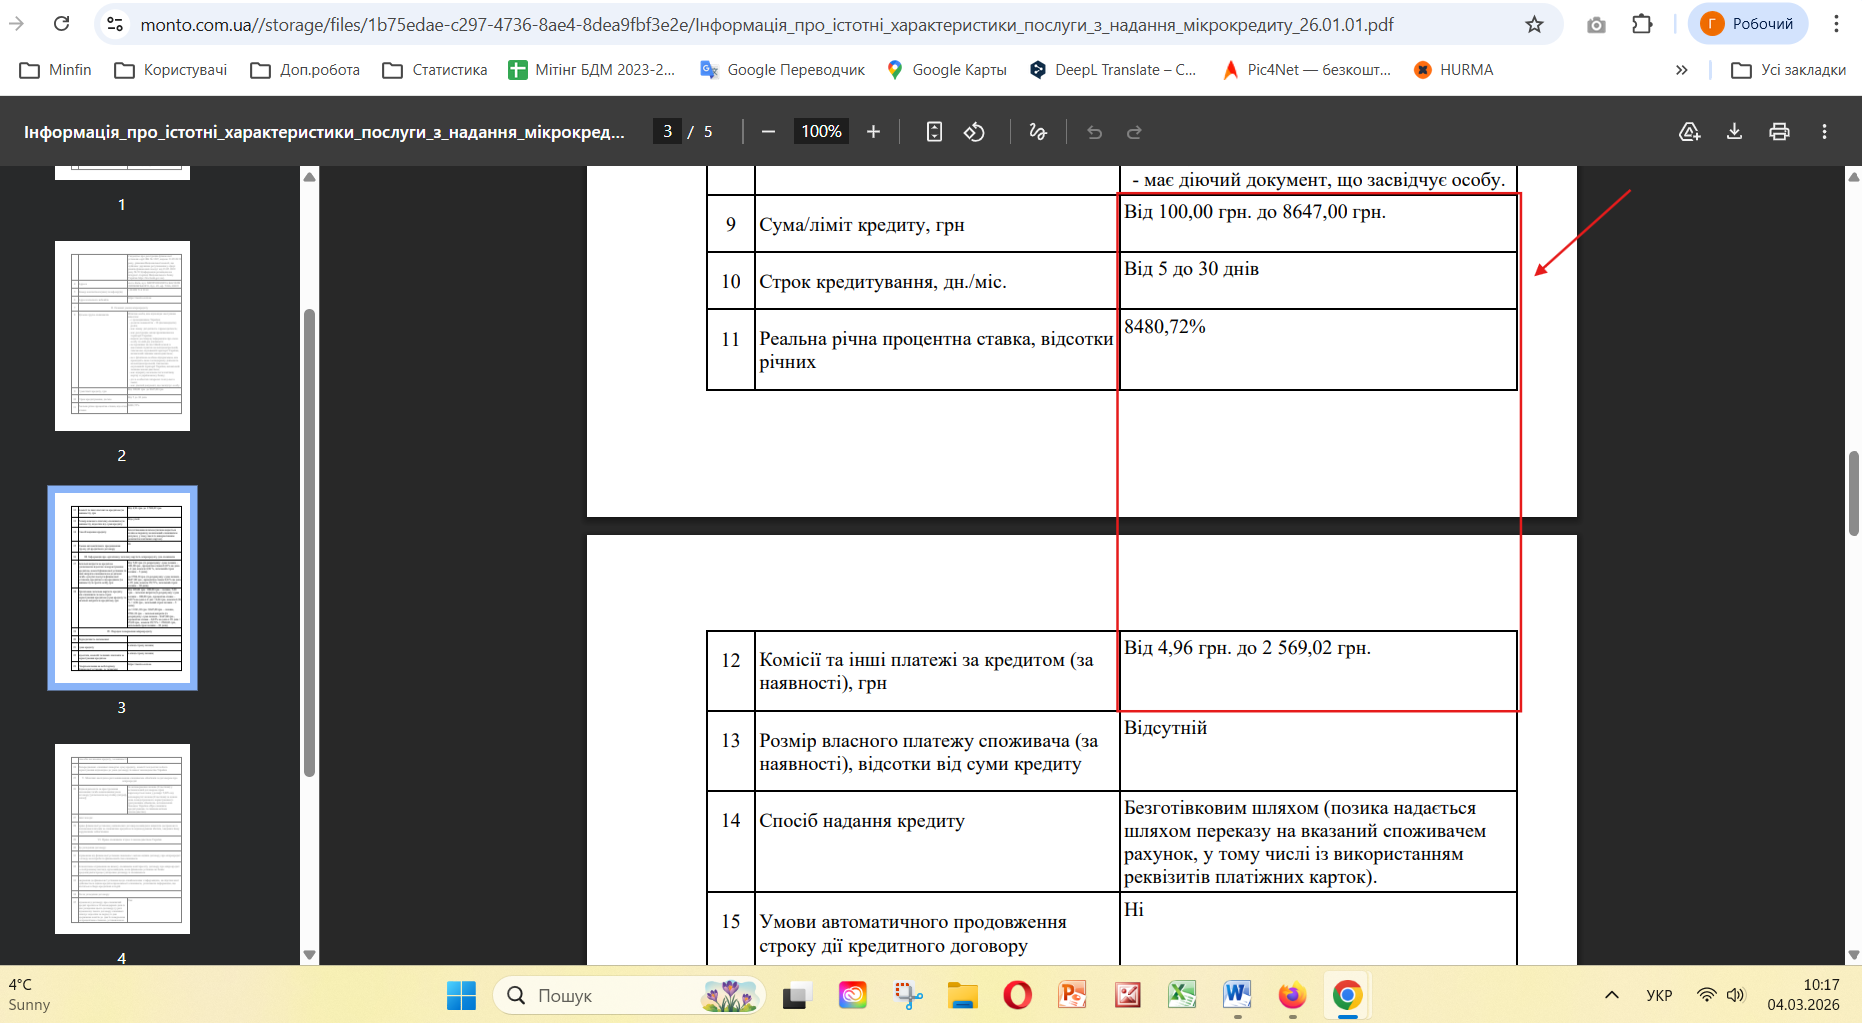Launch Opera from taskbar
Image resolution: width=1862 pixels, height=1023 pixels.
pyautogui.click(x=1017, y=995)
